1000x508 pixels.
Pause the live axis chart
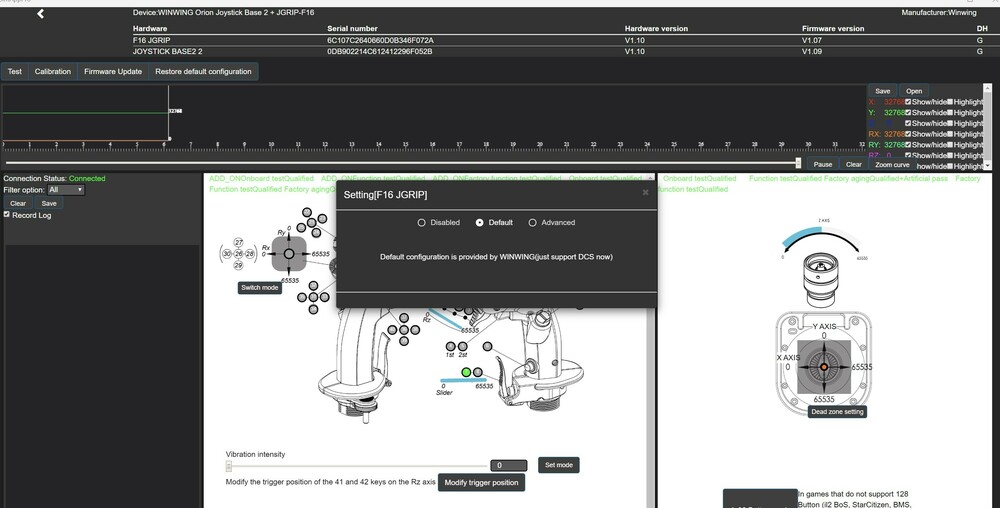point(823,164)
